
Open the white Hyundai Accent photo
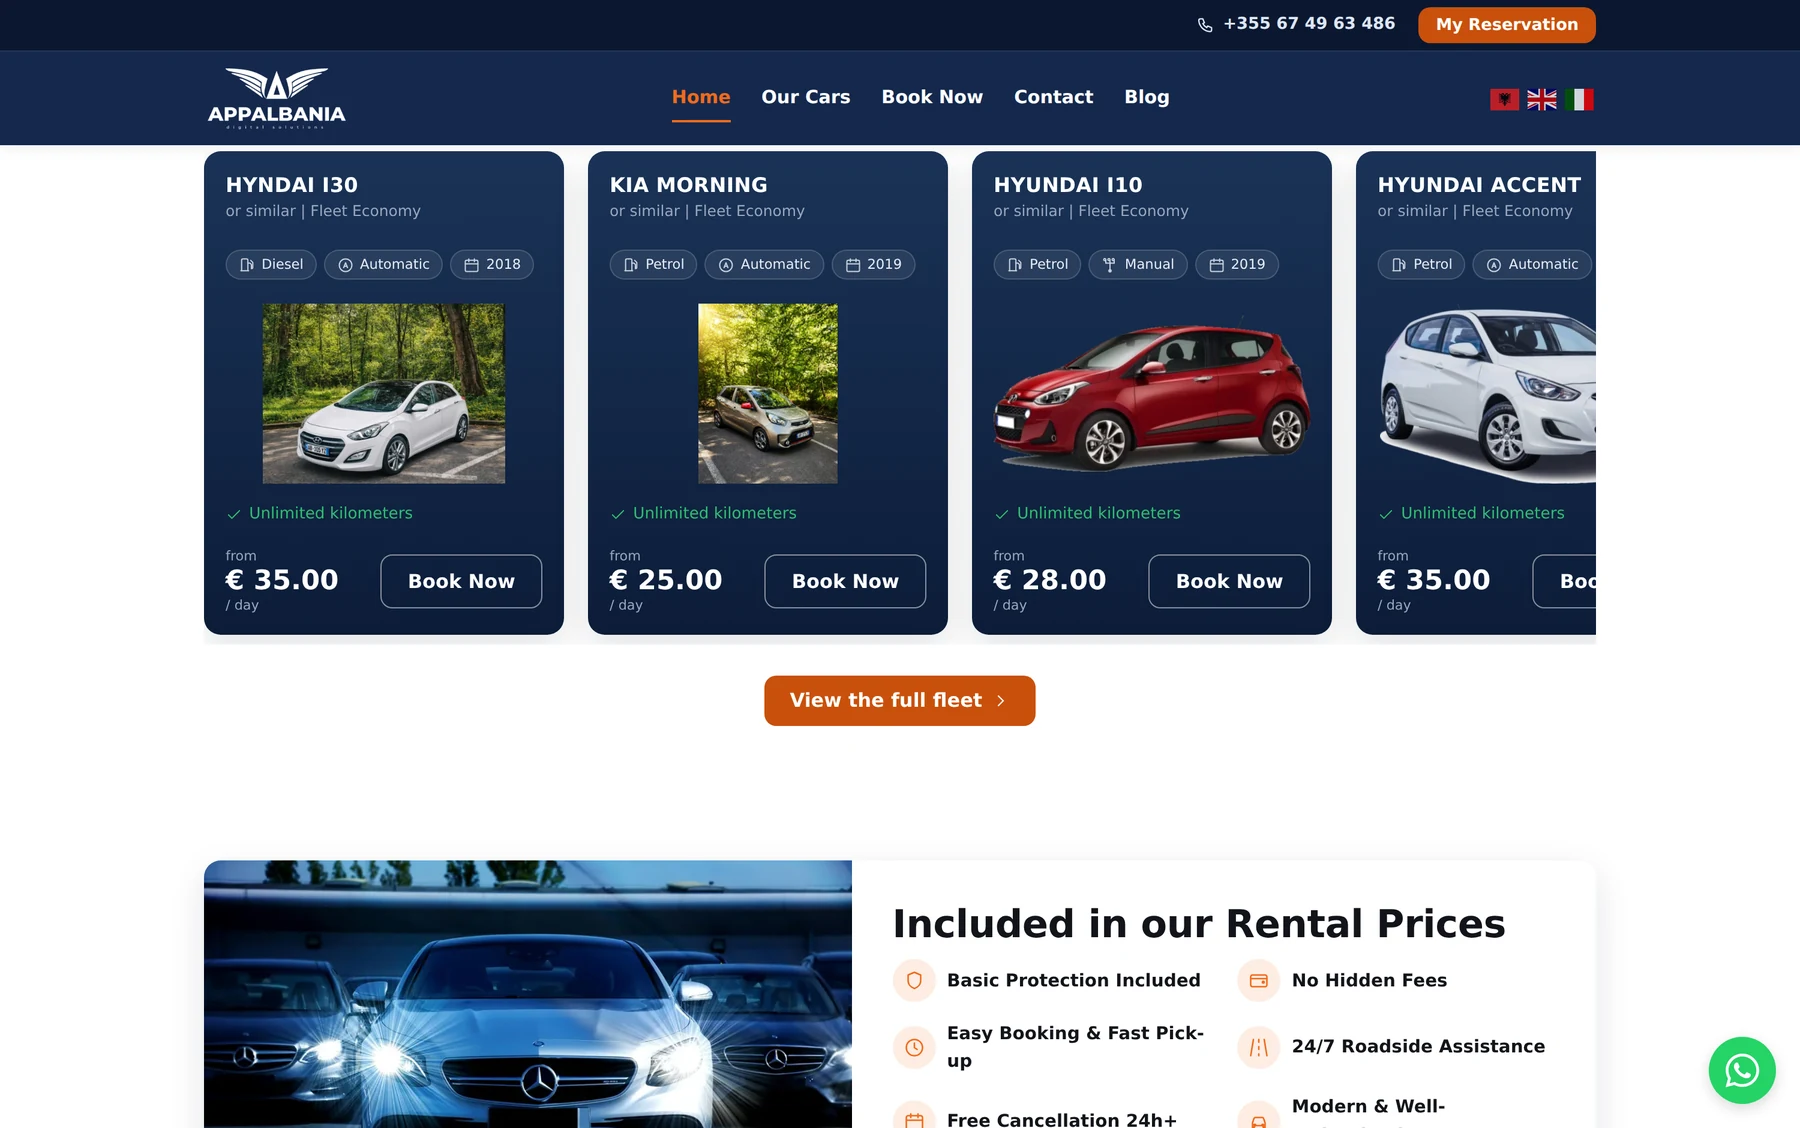tap(1487, 394)
